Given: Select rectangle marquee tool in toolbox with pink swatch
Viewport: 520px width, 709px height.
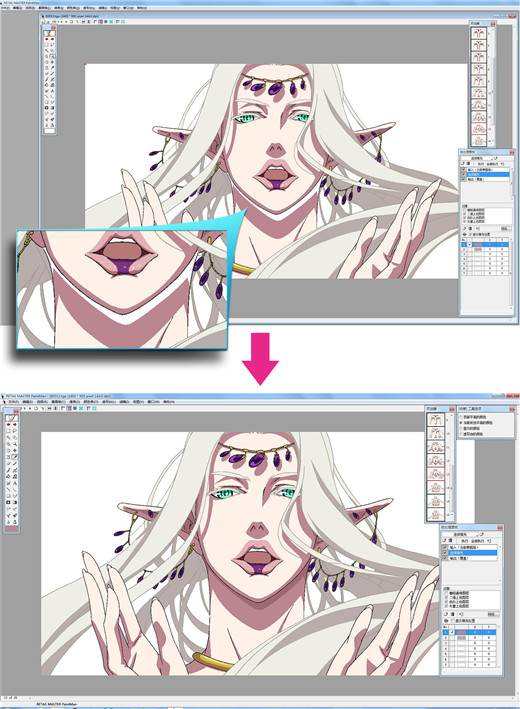Looking at the screenshot, I should tap(8, 431).
